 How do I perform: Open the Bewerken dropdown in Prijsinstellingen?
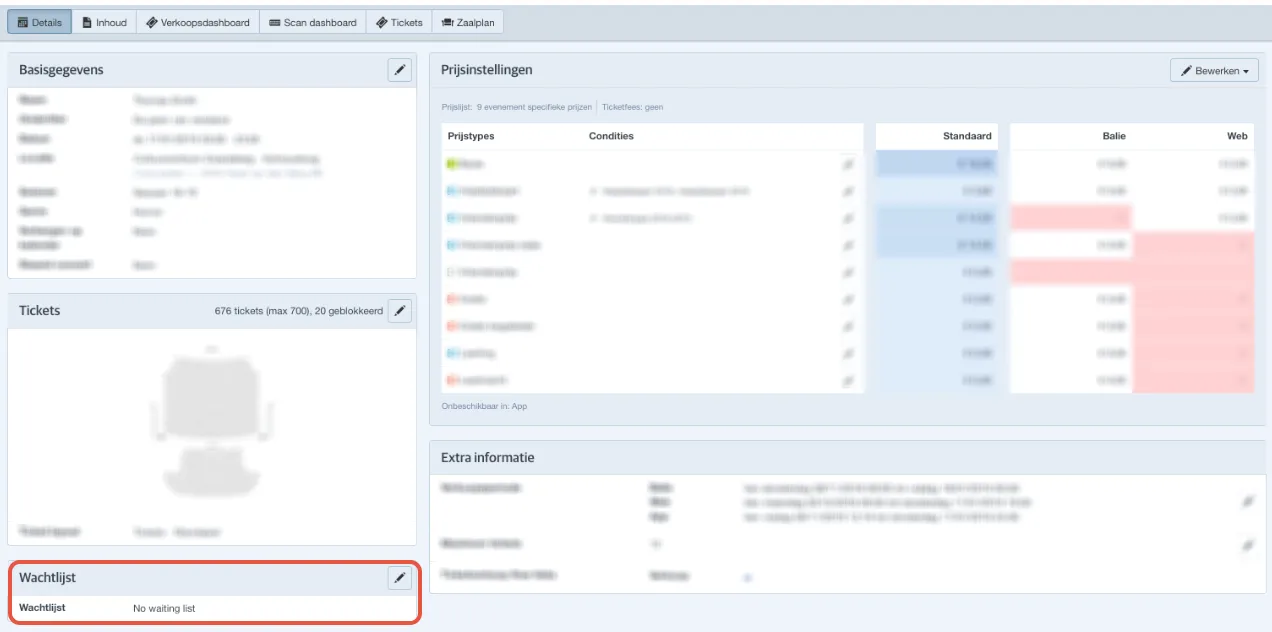coord(1214,71)
